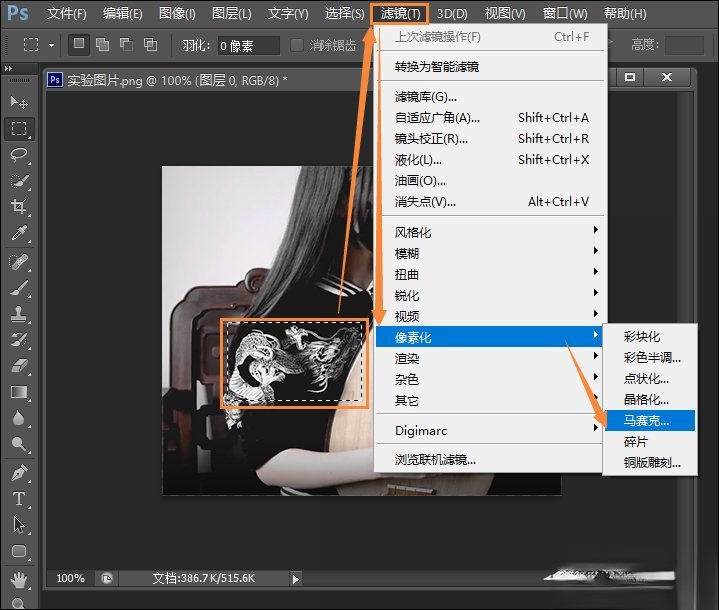
Task: Choose 铜版雕刻... from the submenu
Action: click(650, 462)
